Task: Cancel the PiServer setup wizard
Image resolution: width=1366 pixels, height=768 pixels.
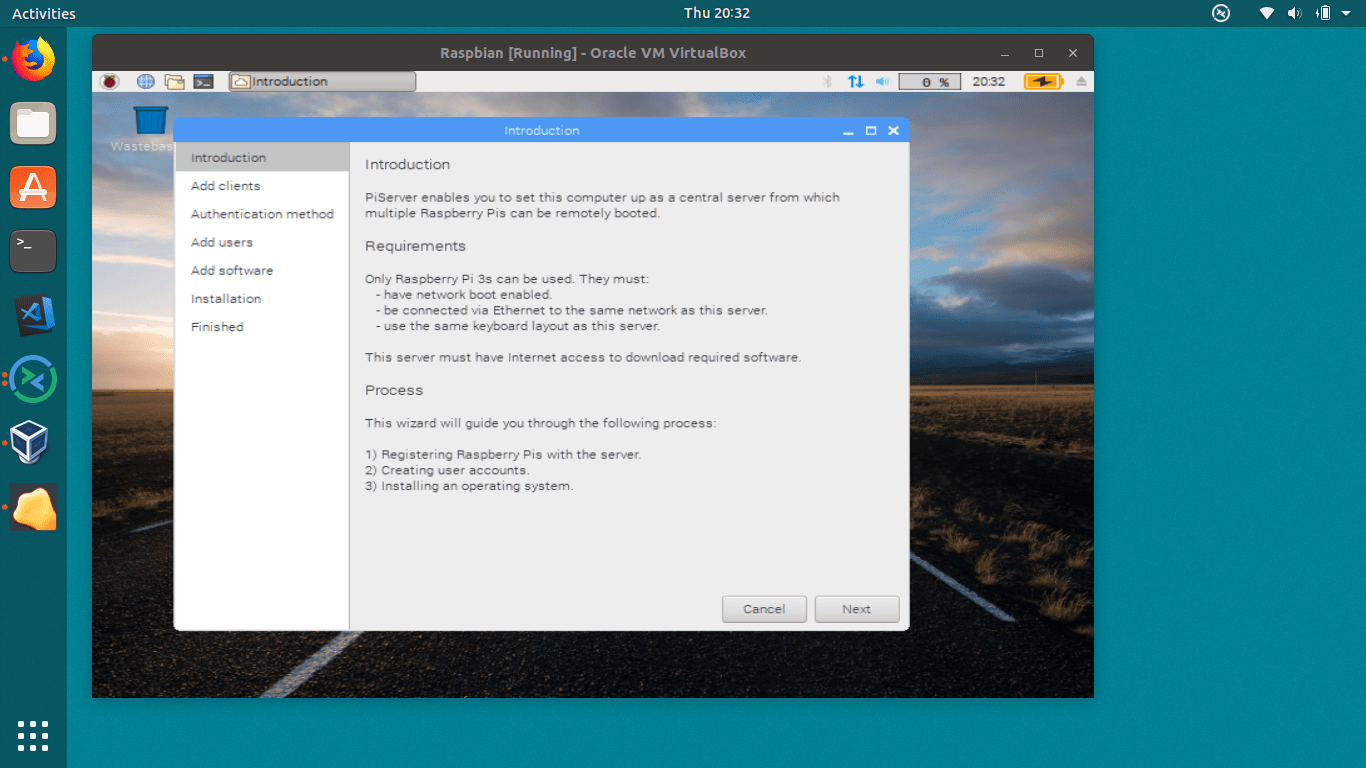Action: click(x=764, y=609)
